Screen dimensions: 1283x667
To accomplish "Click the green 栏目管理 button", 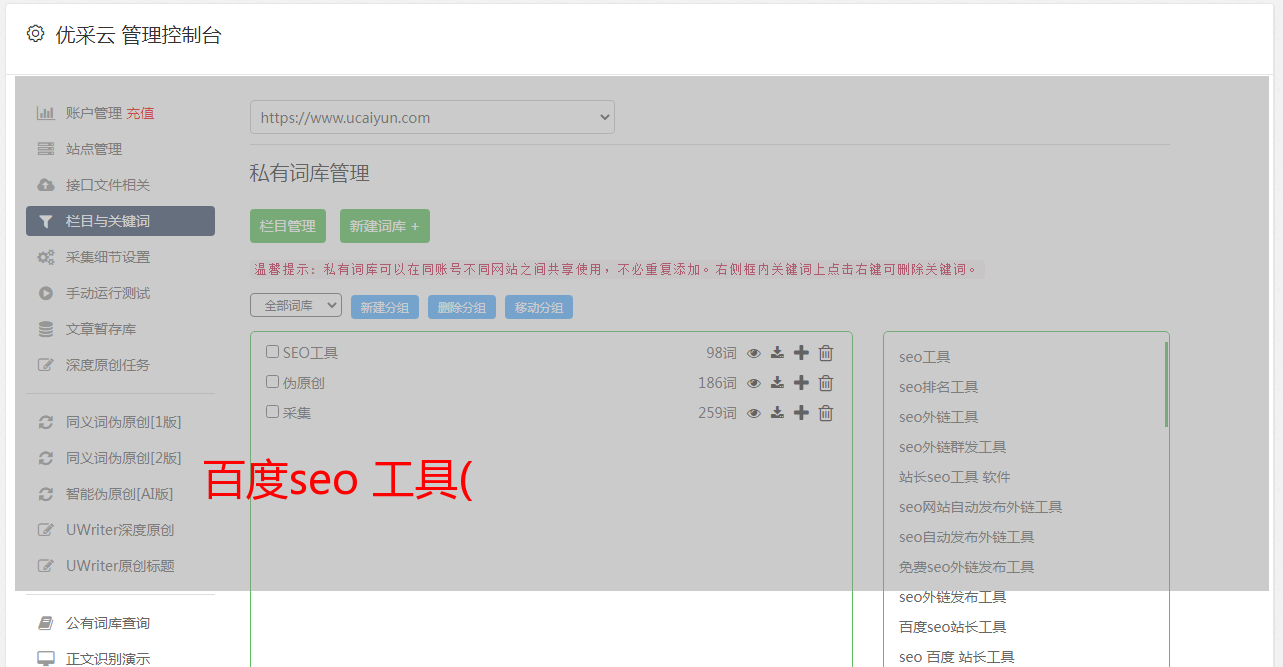I will [x=288, y=226].
